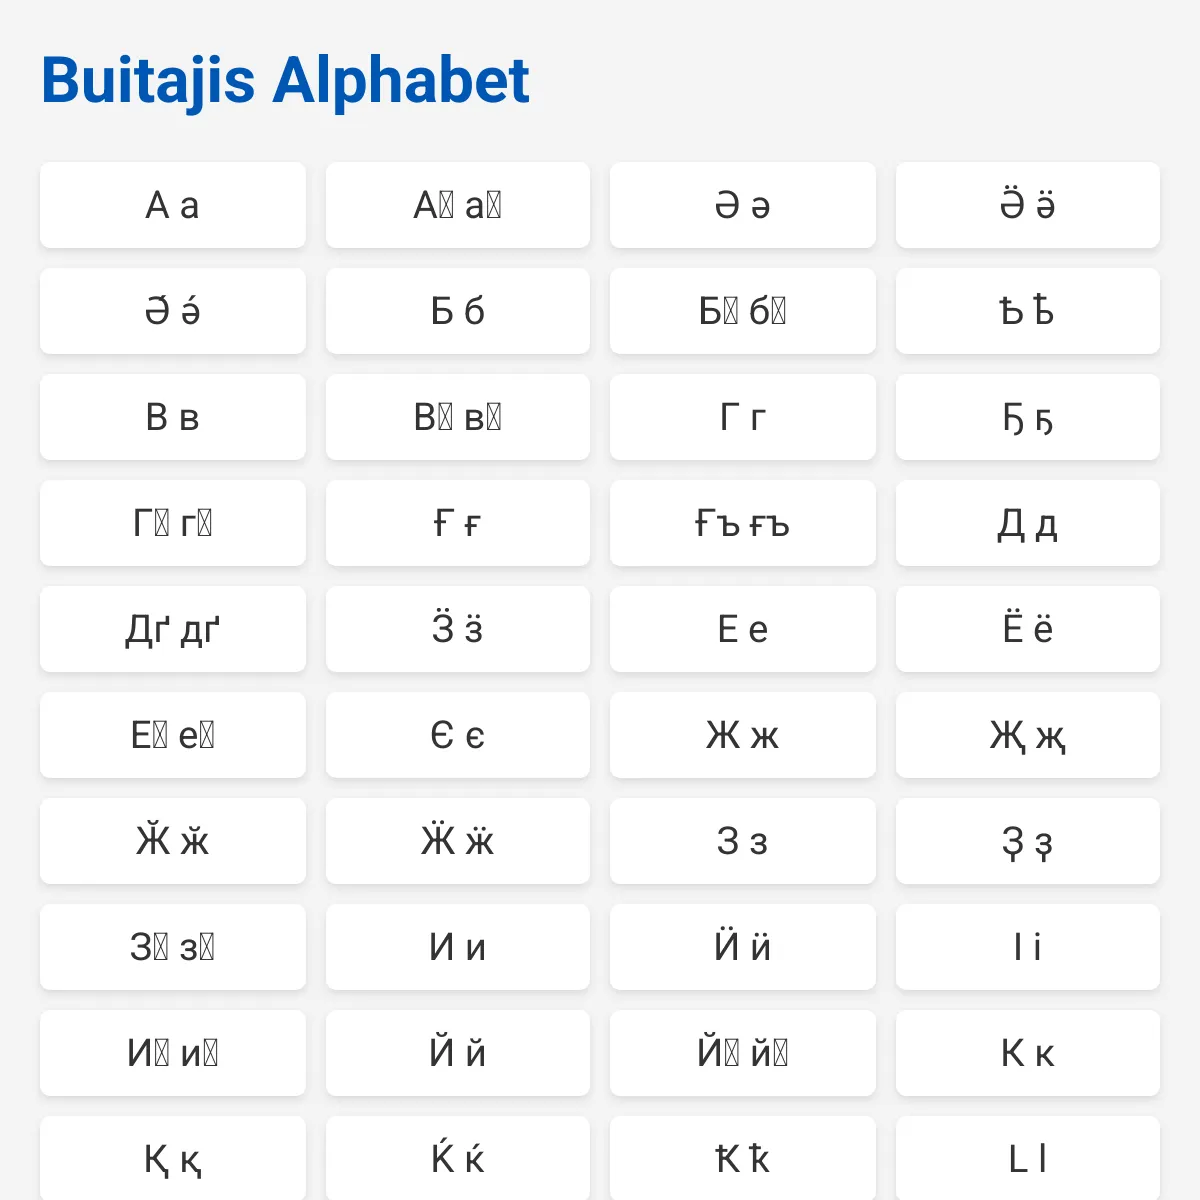Open the 'L l' letter card
This screenshot has height=1200, width=1200.
click(1028, 1158)
